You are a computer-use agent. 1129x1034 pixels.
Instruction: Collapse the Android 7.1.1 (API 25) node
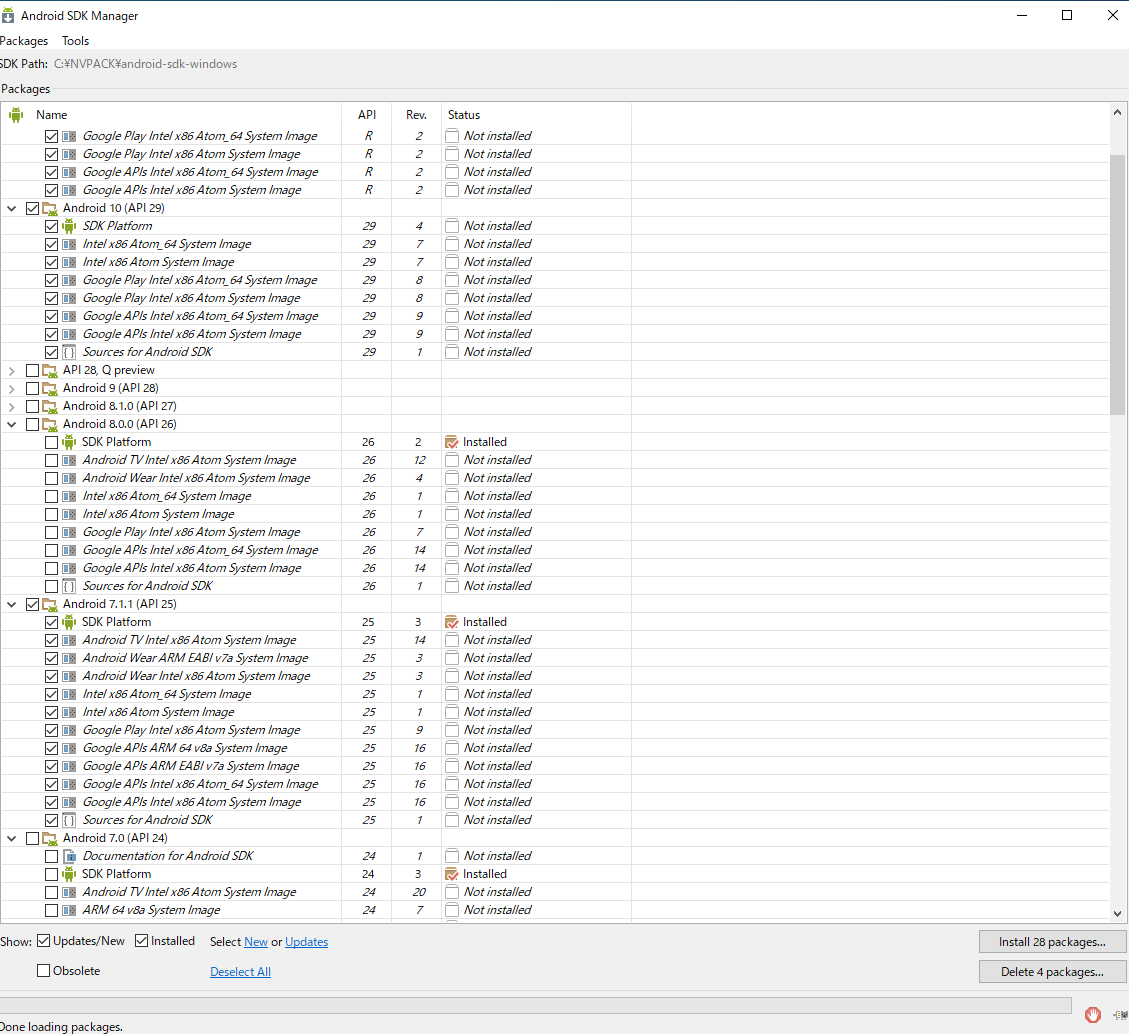pyautogui.click(x=12, y=605)
